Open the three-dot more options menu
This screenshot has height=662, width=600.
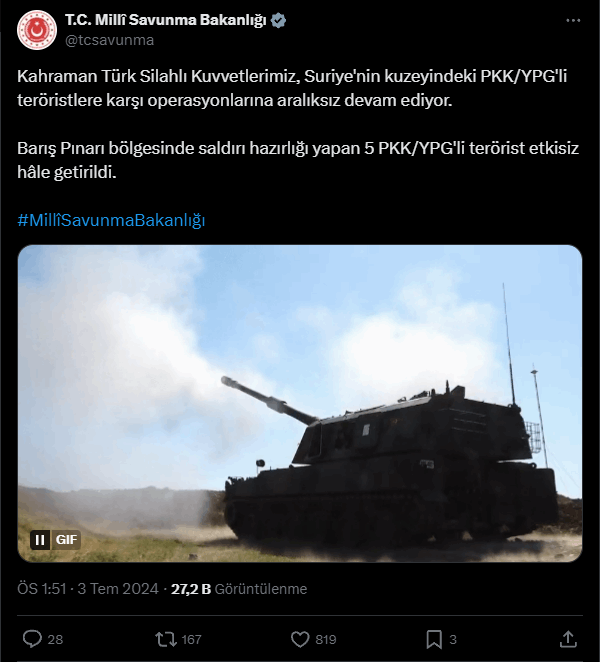[573, 20]
